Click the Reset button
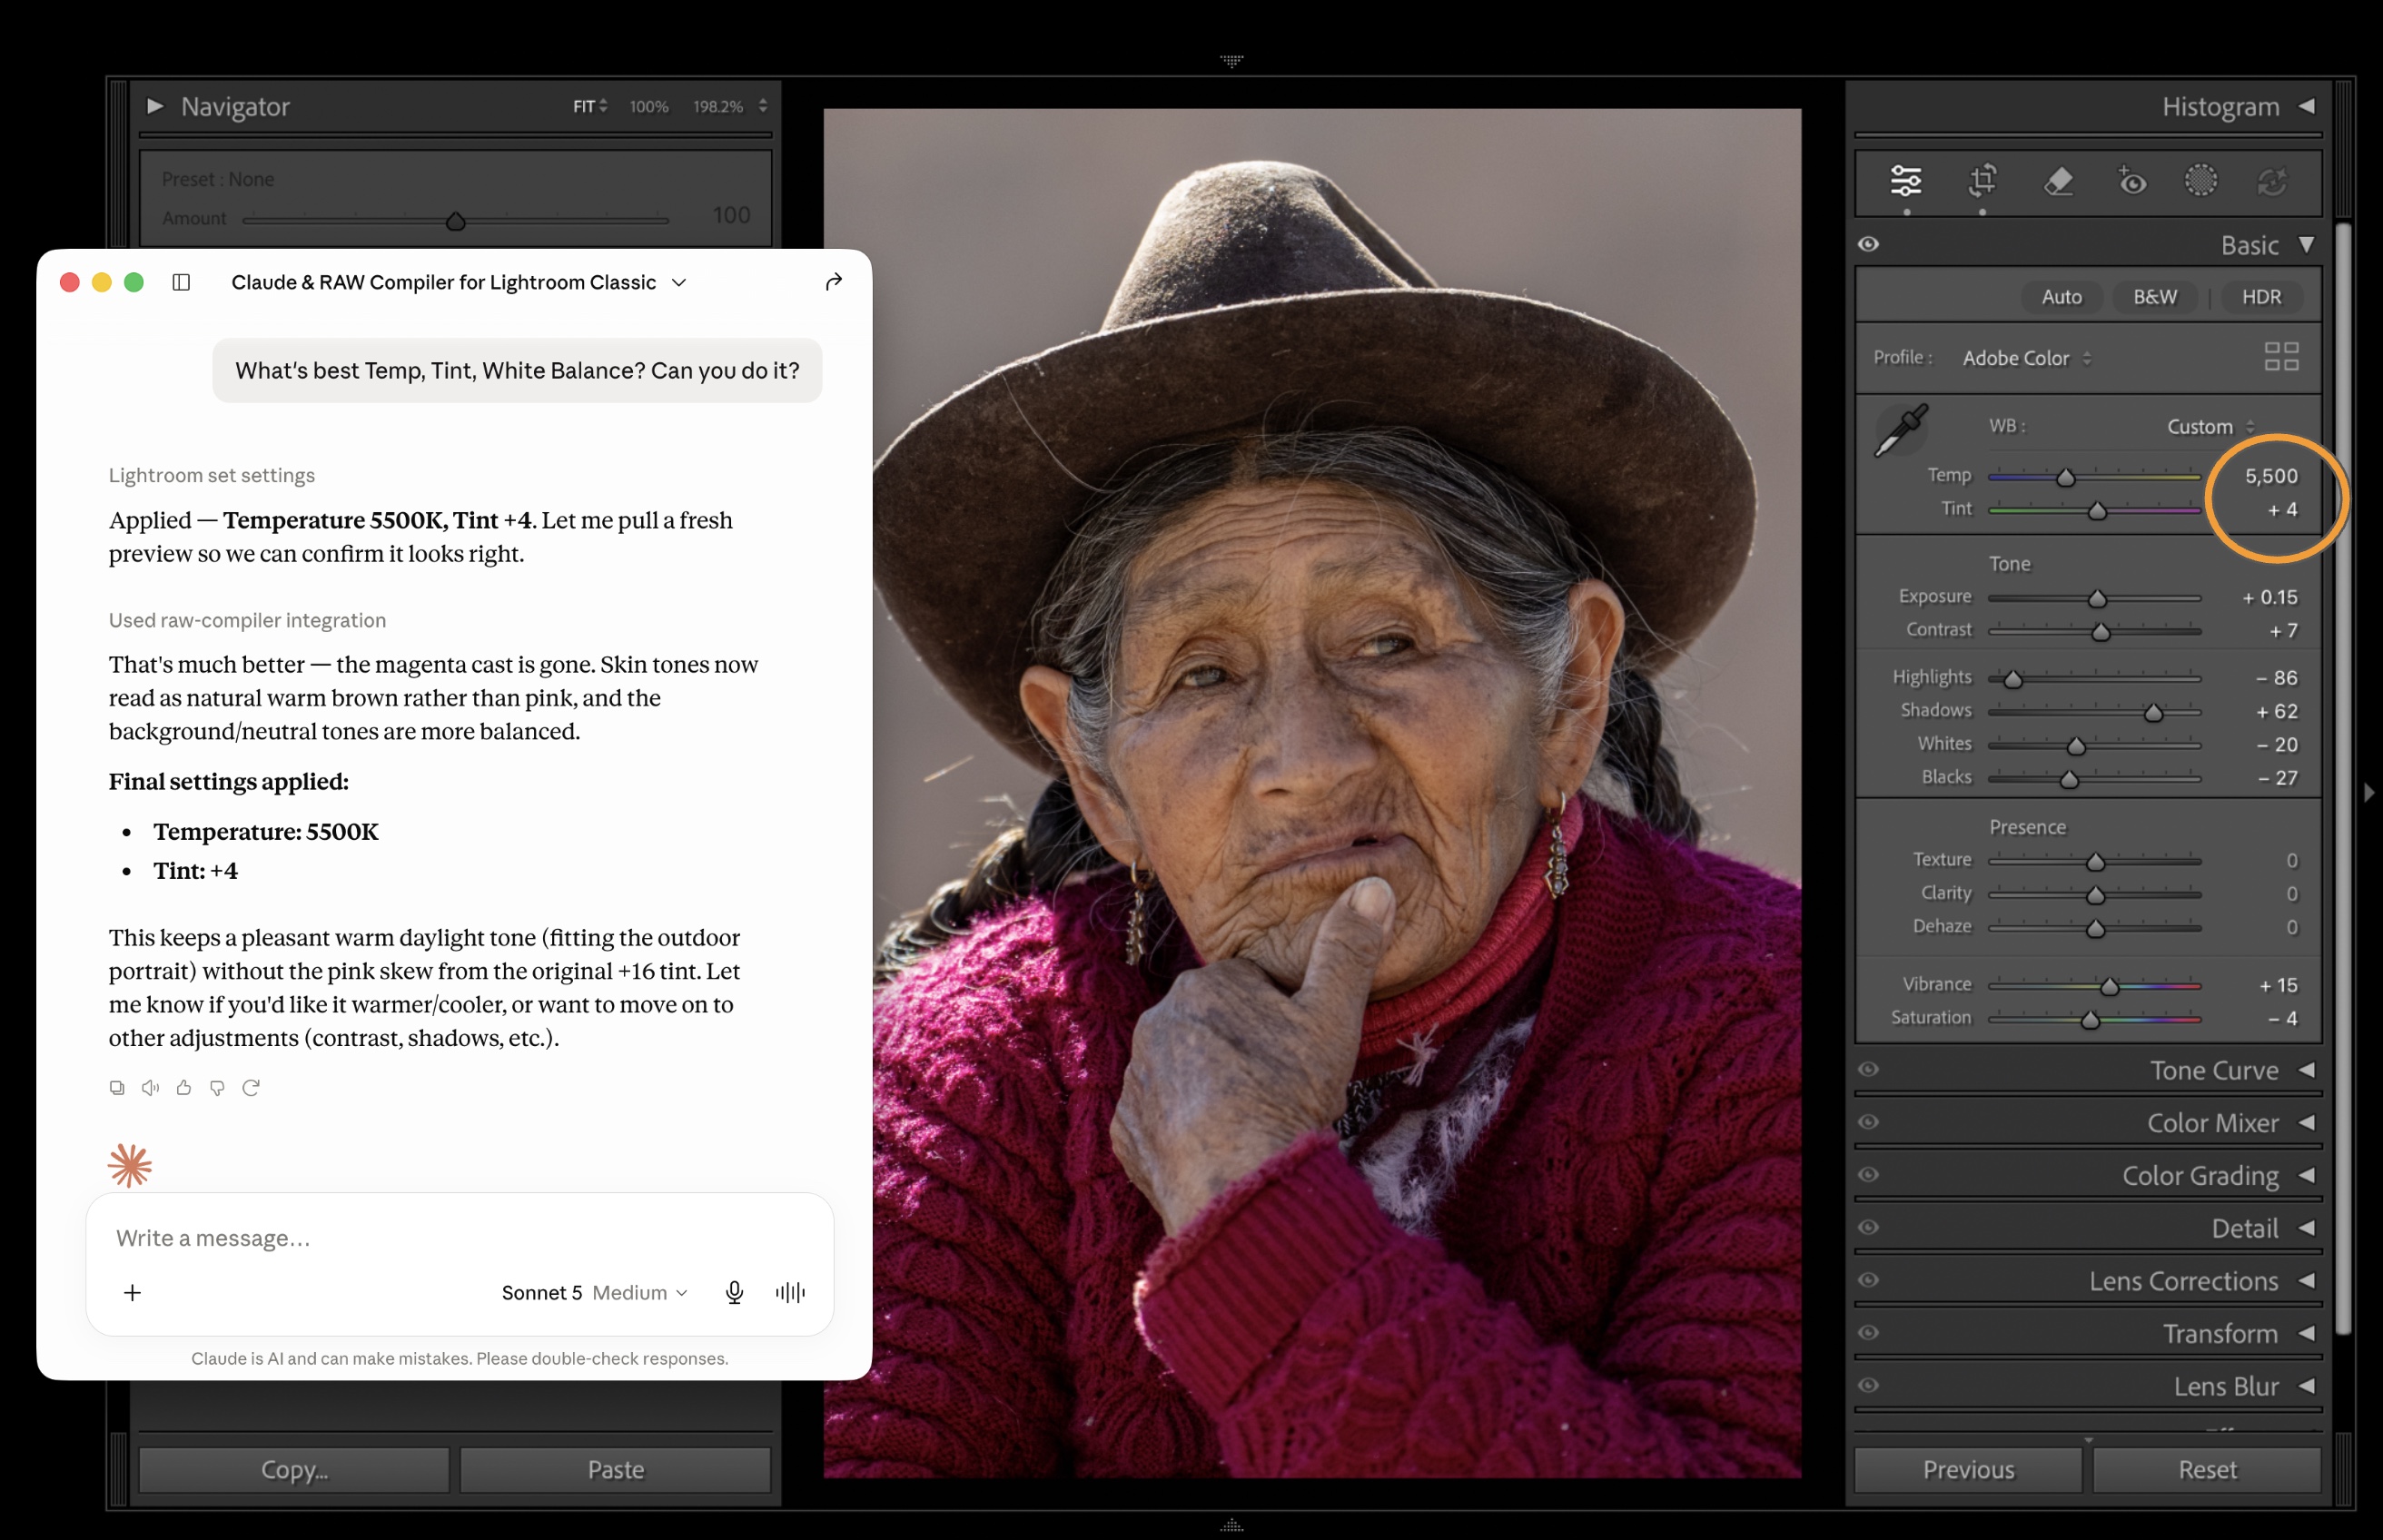Viewport: 2383px width, 1540px height. (2207, 1470)
